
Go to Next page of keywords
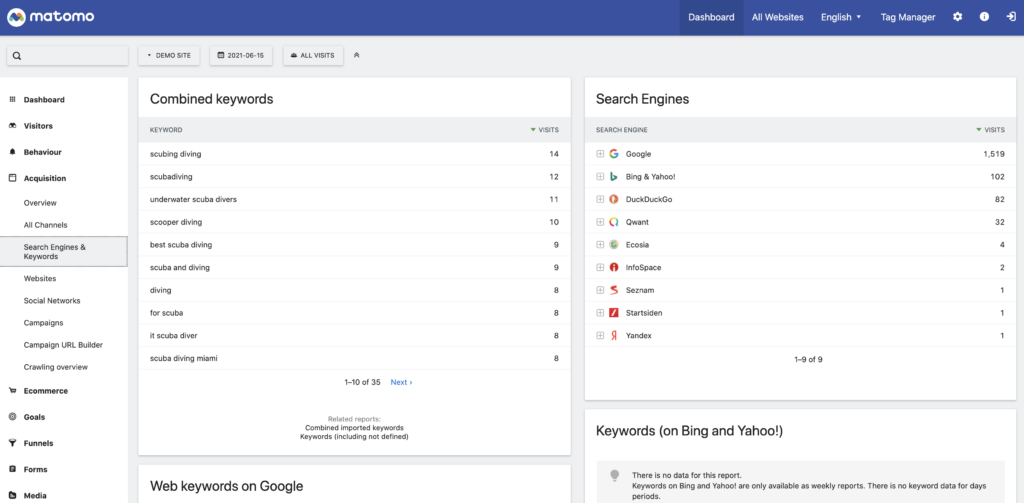click(401, 382)
